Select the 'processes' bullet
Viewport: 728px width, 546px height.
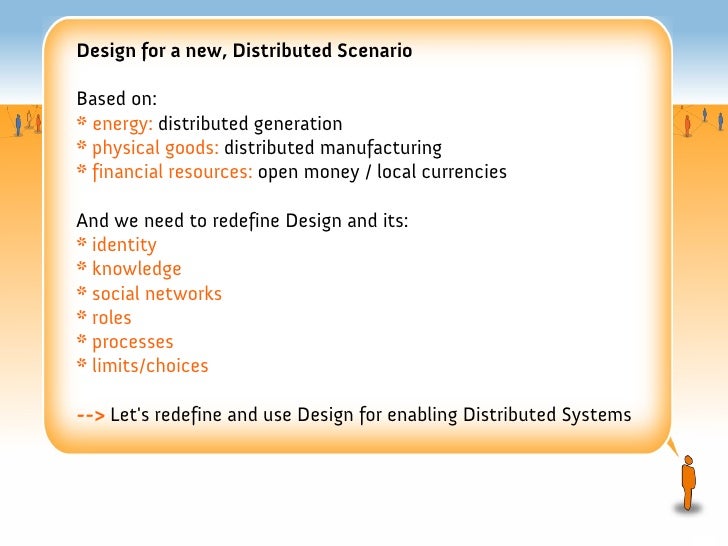tap(125, 342)
